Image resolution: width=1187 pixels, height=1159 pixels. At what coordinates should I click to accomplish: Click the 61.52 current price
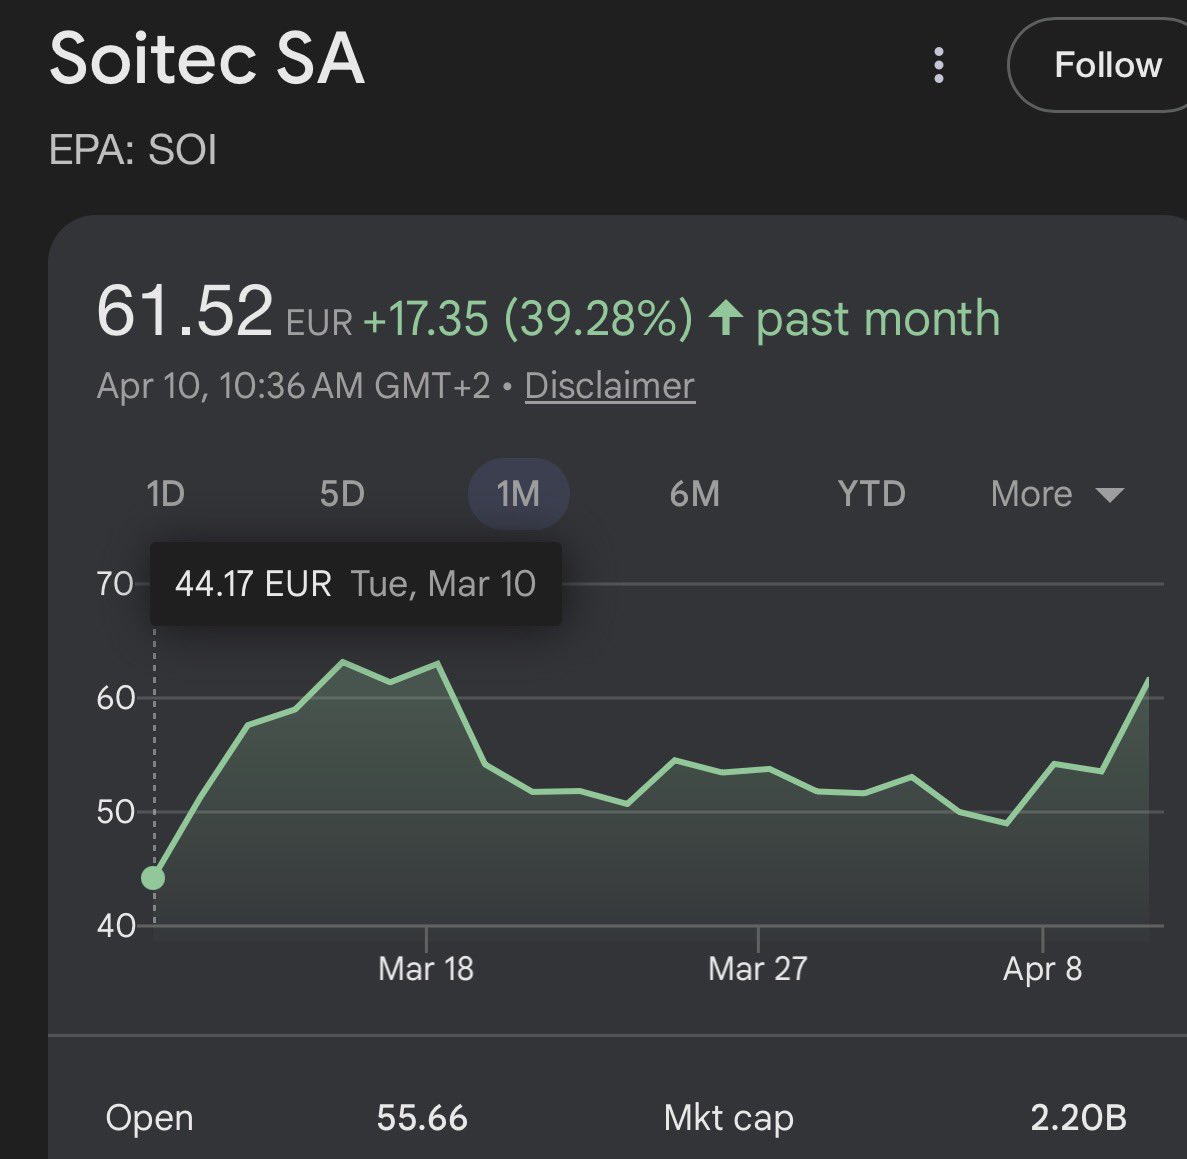[185, 310]
